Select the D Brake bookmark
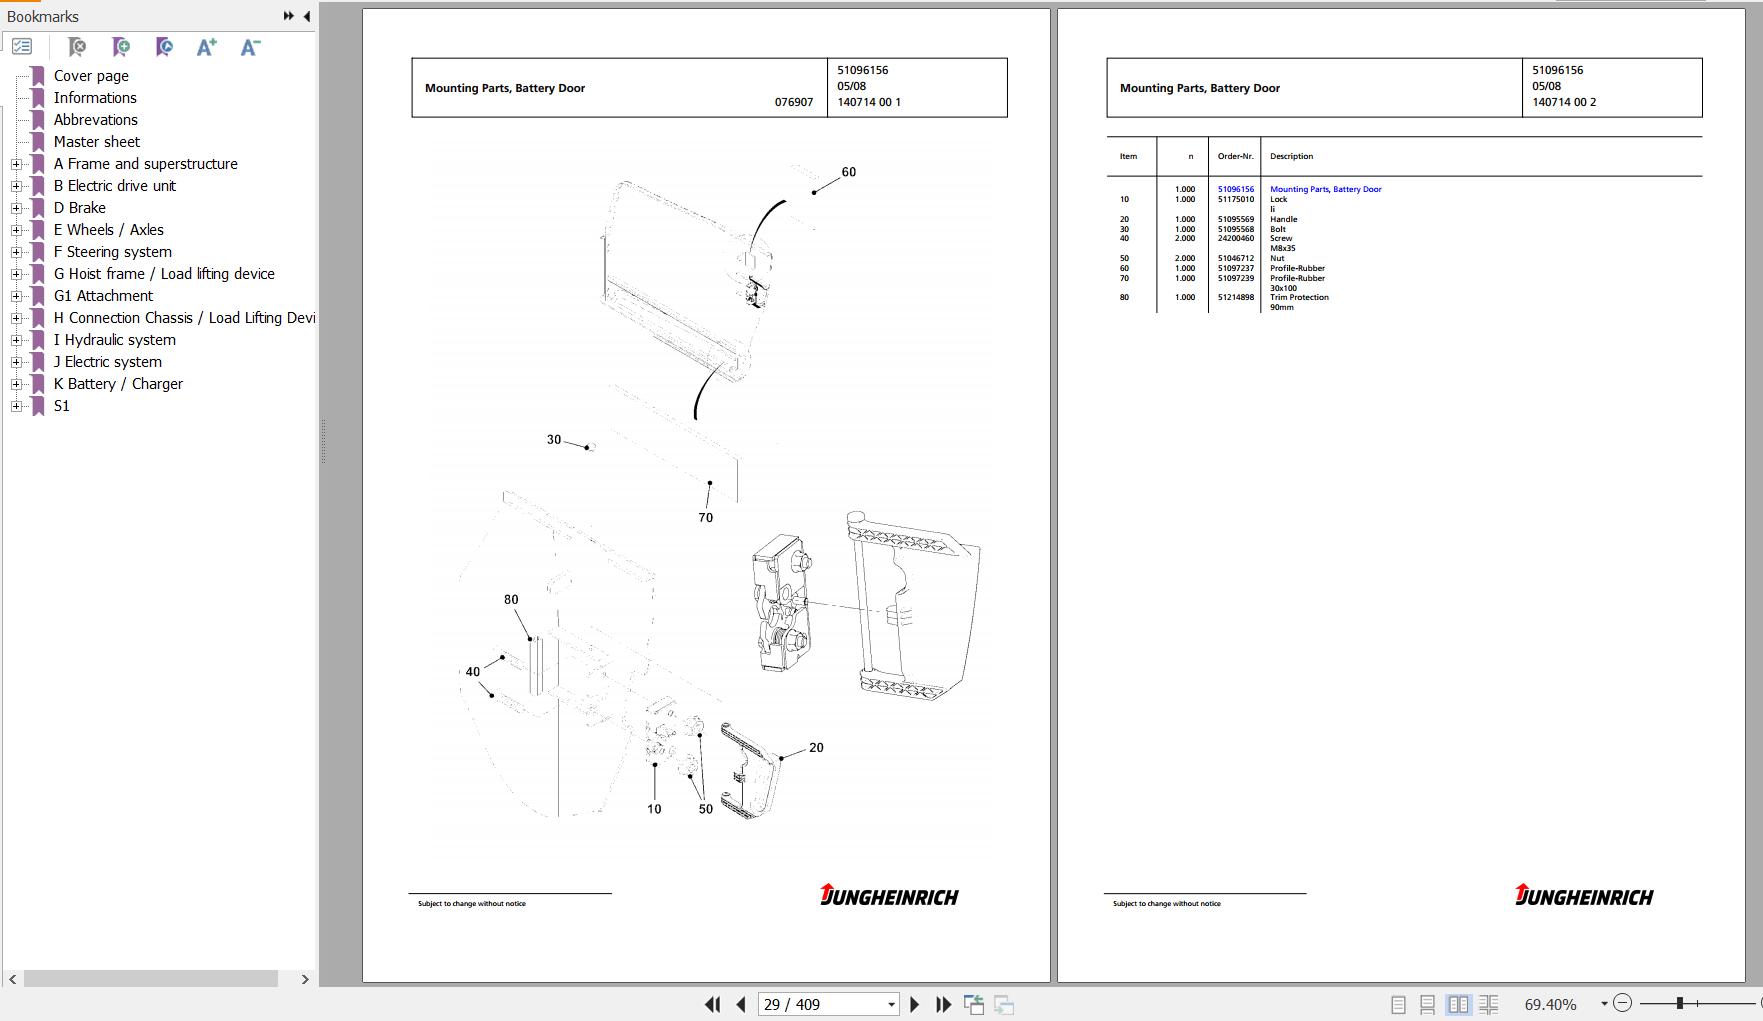The width and height of the screenshot is (1763, 1021). 80,208
